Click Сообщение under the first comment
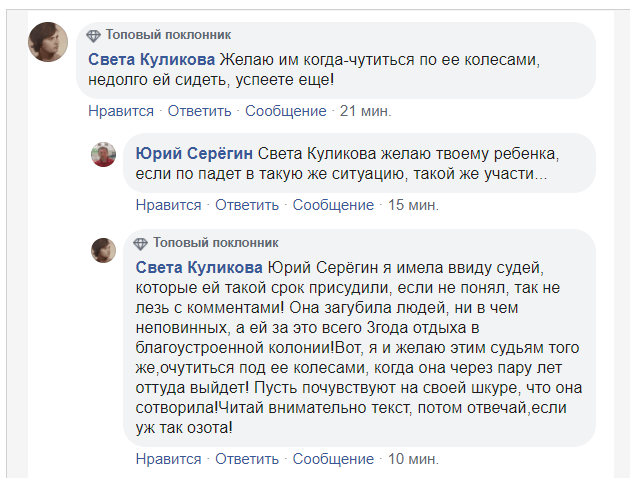This screenshot has width=630, height=478. (x=286, y=110)
